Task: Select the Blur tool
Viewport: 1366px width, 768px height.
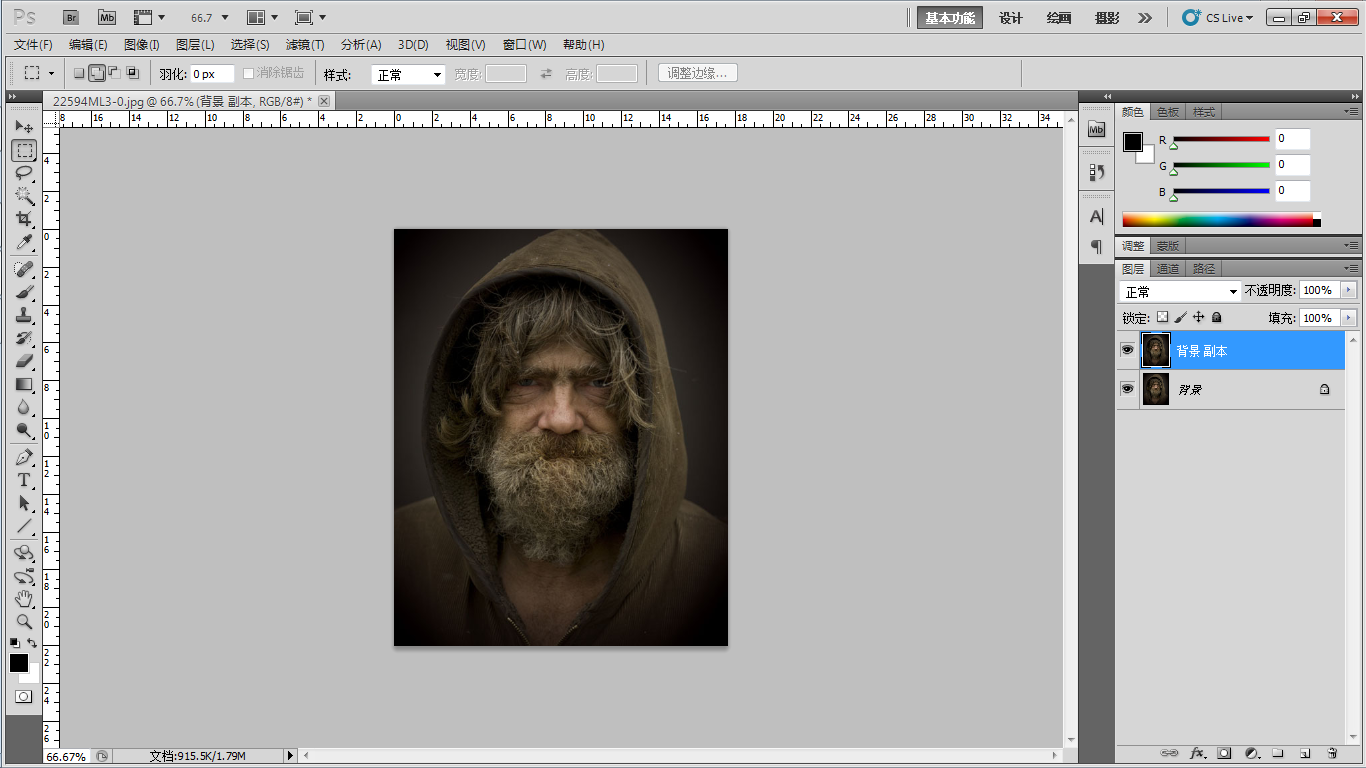Action: tap(24, 407)
